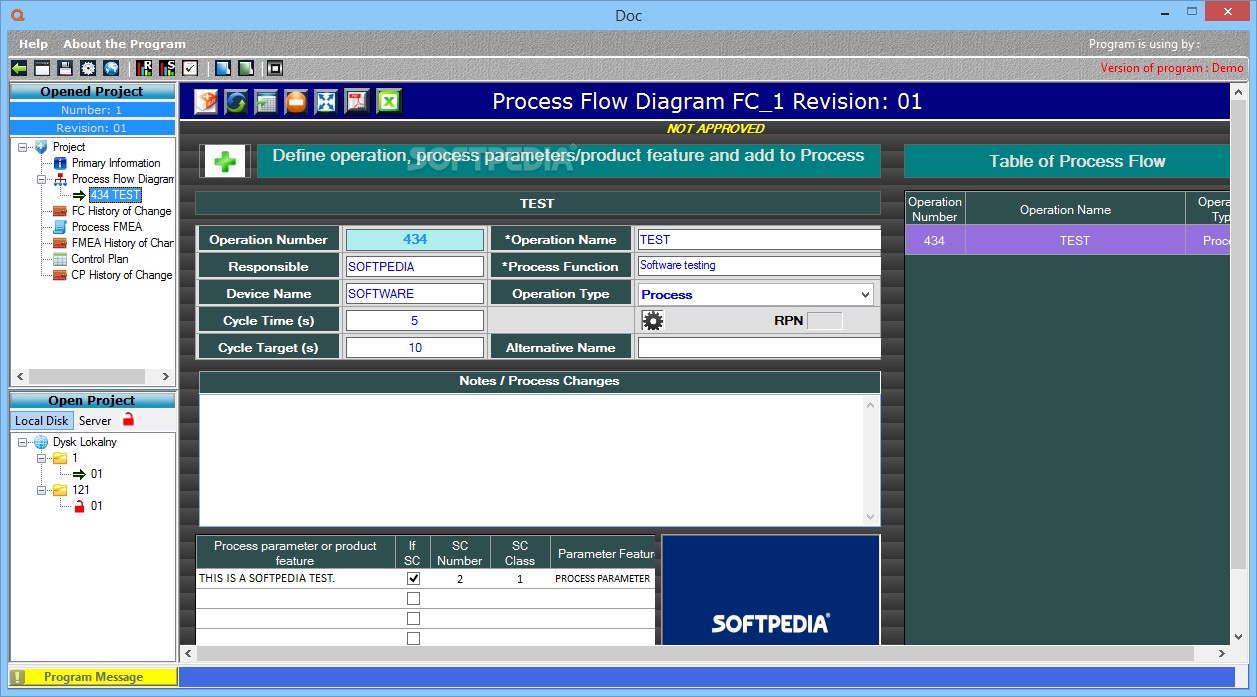Click the Program Message warning icon
This screenshot has height=697, width=1257.
pyautogui.click(x=18, y=677)
